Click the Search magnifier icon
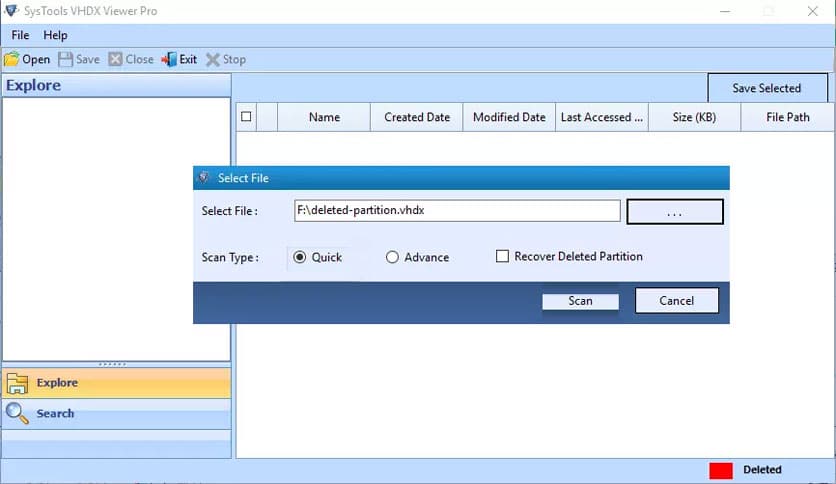 tap(17, 414)
